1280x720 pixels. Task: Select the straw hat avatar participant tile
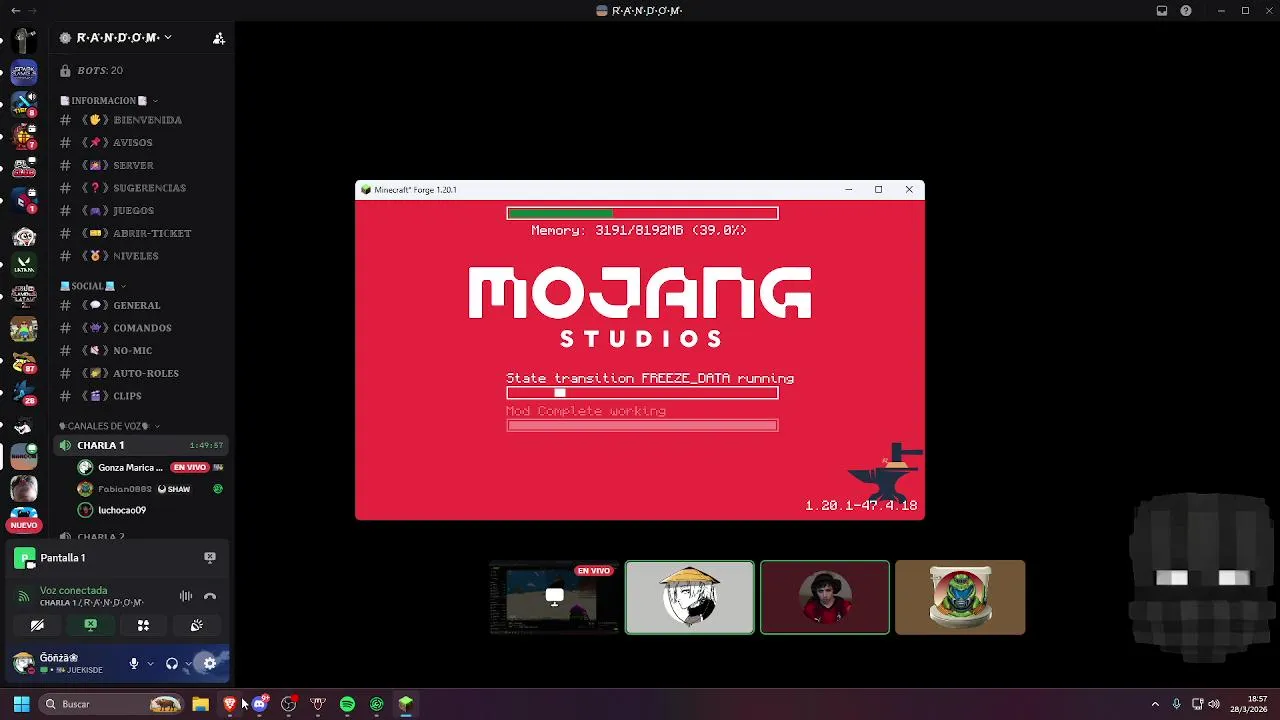(690, 598)
